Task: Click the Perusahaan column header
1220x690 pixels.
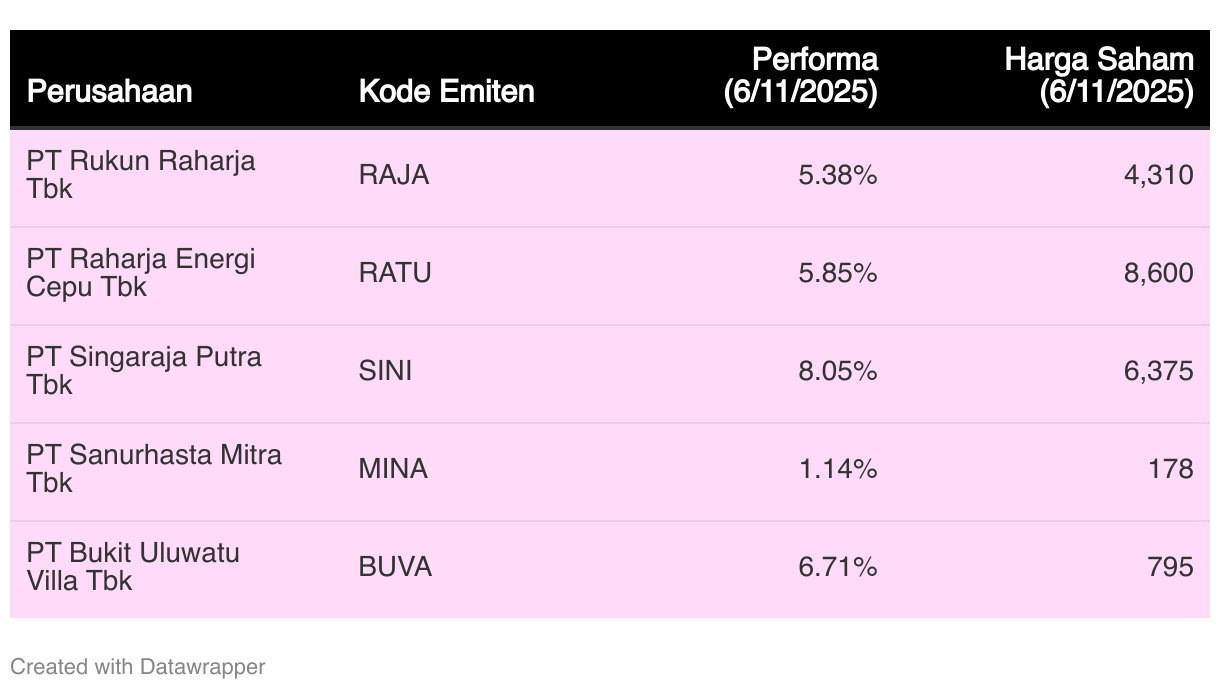Action: coord(110,92)
